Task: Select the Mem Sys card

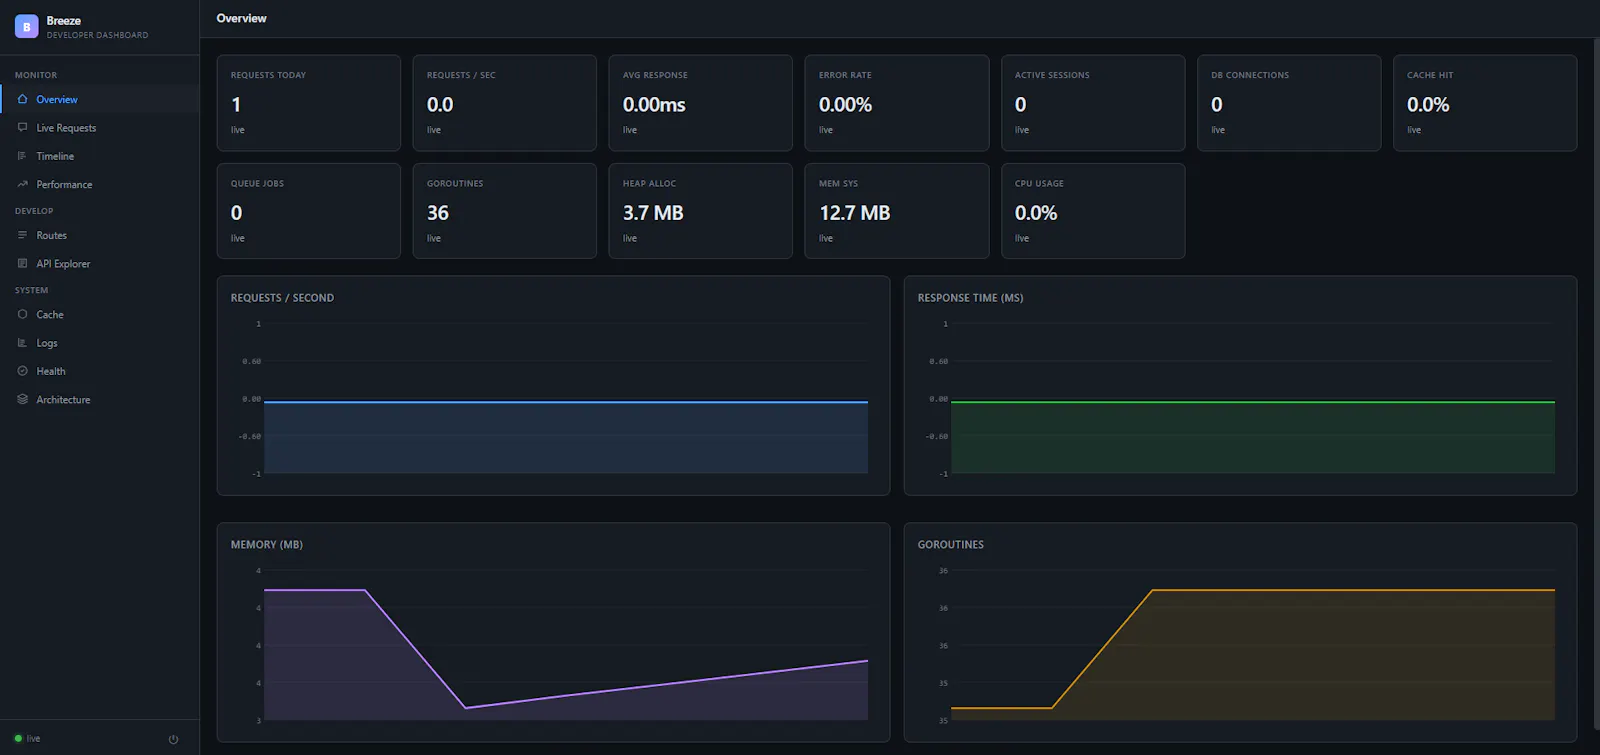Action: click(x=897, y=211)
